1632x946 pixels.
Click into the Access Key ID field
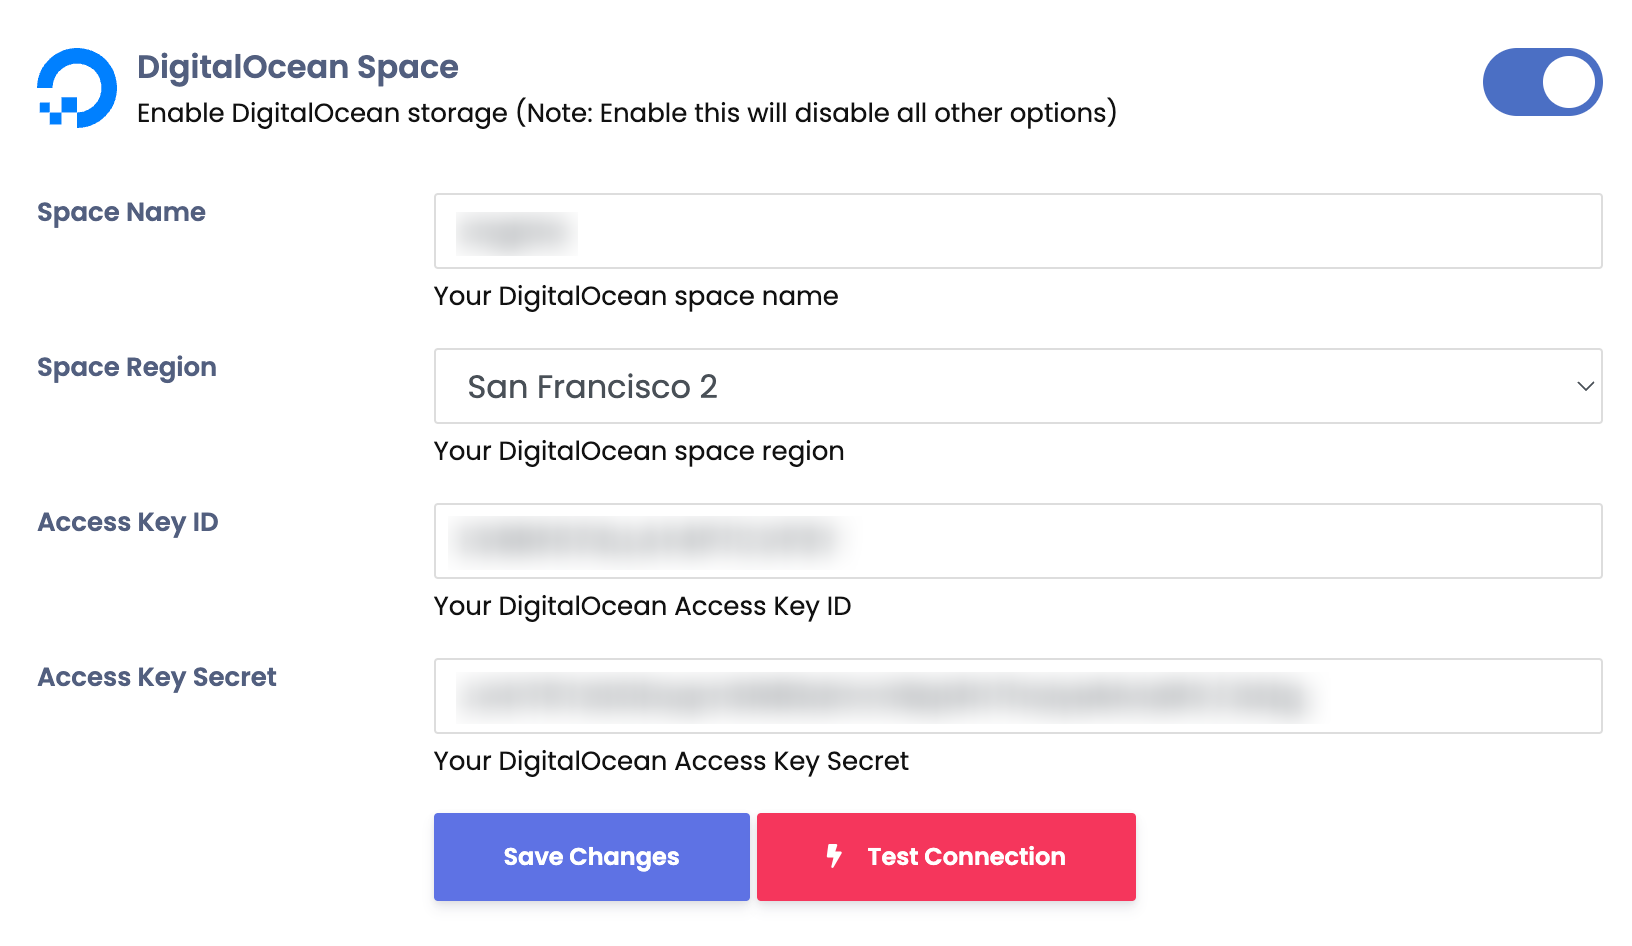pos(1016,541)
